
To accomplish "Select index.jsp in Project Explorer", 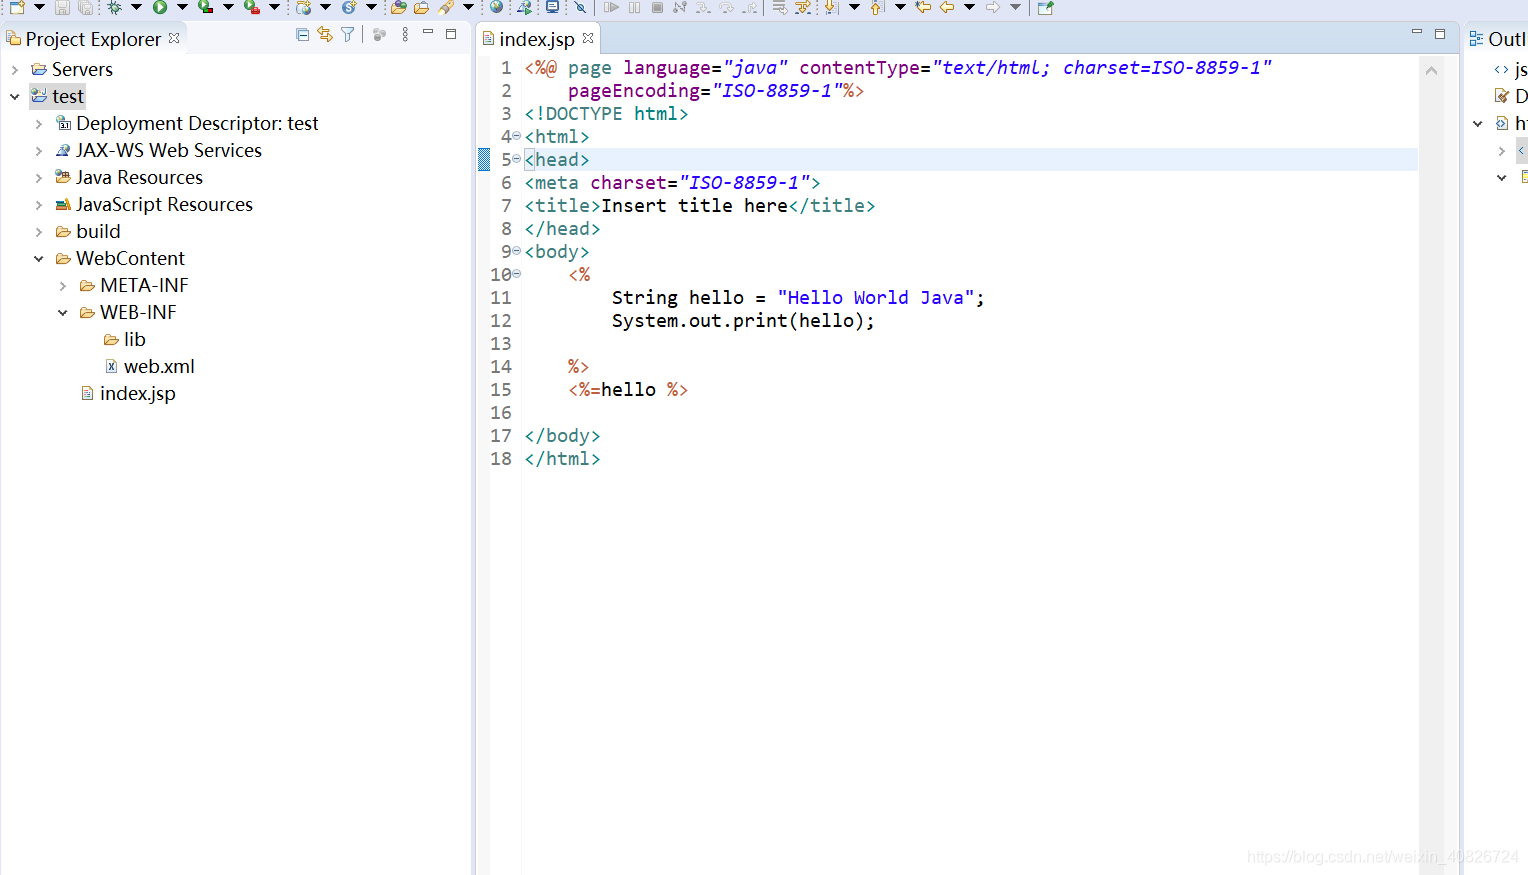I will pyautogui.click(x=128, y=394).
